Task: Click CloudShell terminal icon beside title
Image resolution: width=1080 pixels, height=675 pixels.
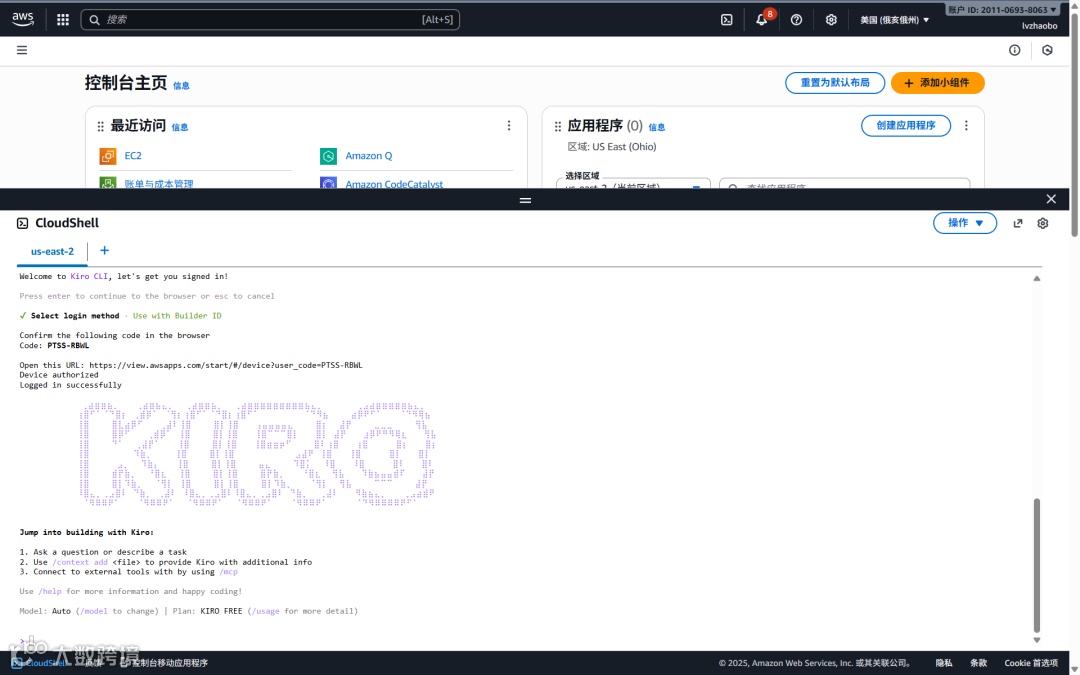Action: [23, 223]
